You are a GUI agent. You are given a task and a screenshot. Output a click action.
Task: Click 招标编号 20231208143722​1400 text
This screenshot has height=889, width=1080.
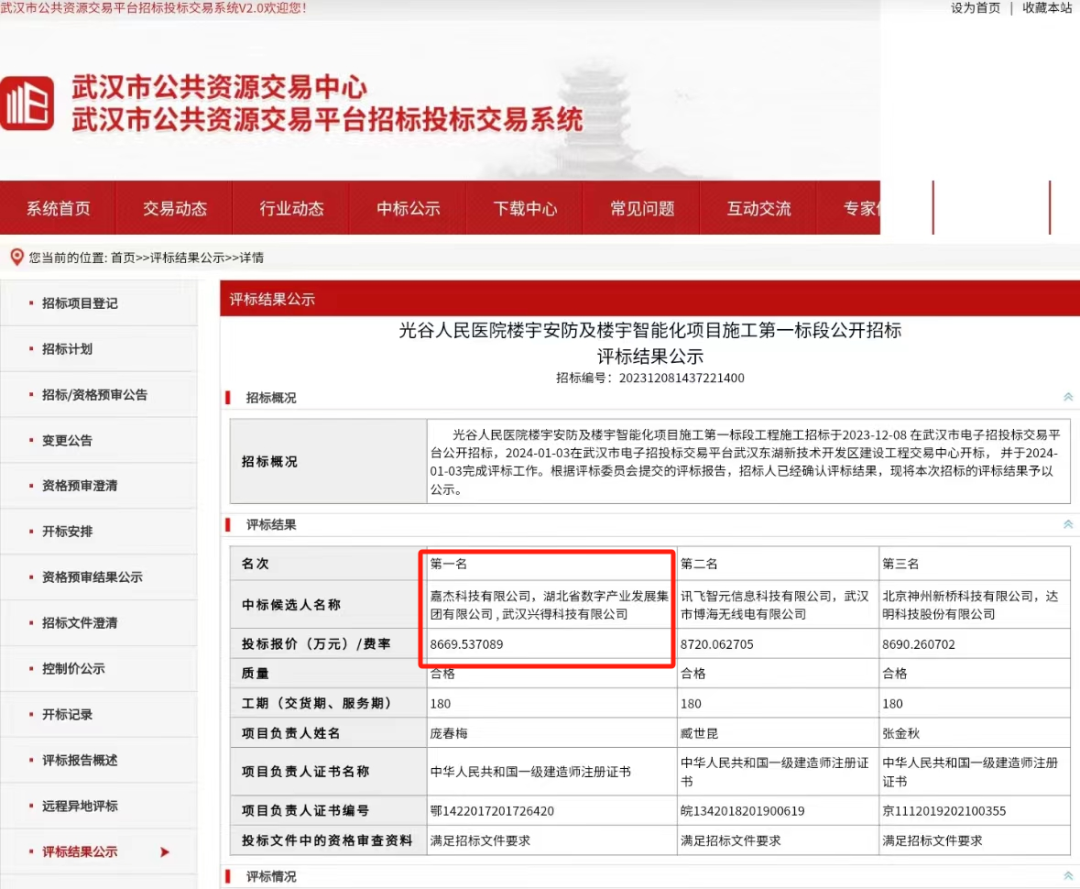(650, 378)
